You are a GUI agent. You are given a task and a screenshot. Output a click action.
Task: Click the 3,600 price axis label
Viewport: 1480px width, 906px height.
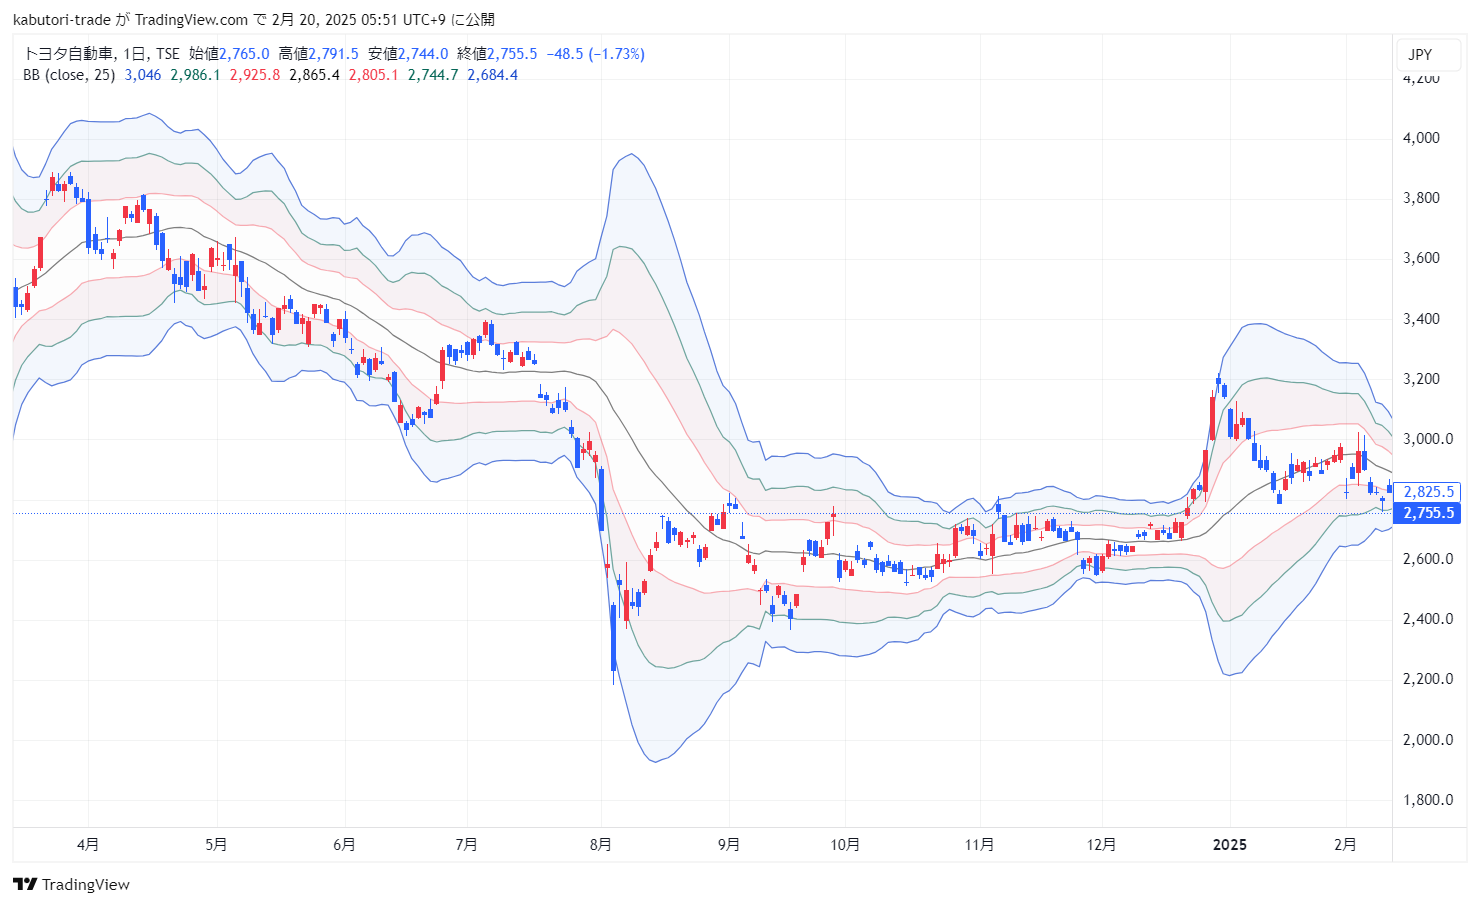pos(1422,258)
